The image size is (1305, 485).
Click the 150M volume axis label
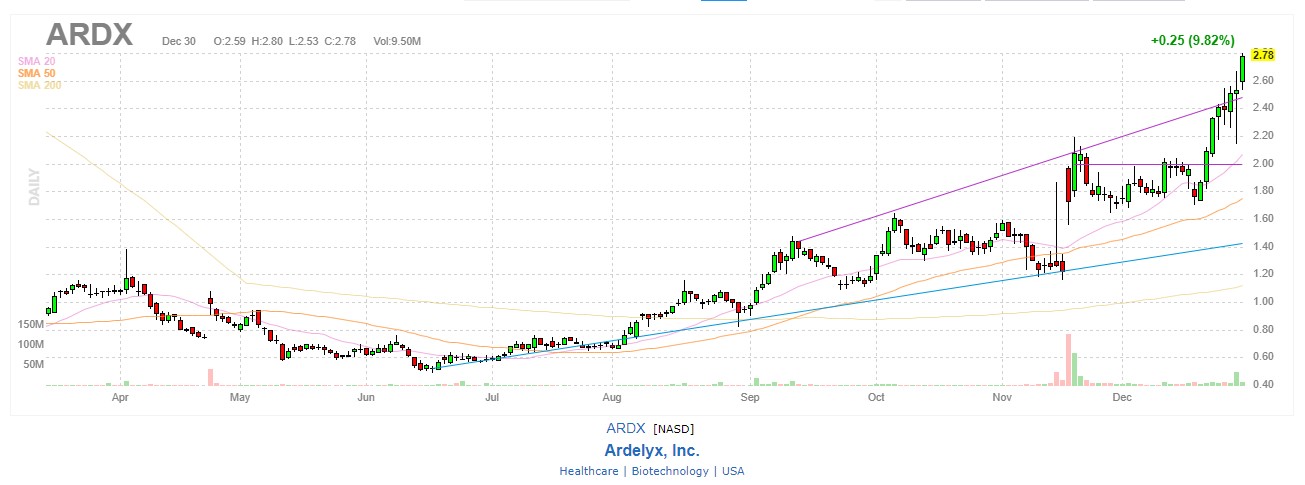point(30,325)
